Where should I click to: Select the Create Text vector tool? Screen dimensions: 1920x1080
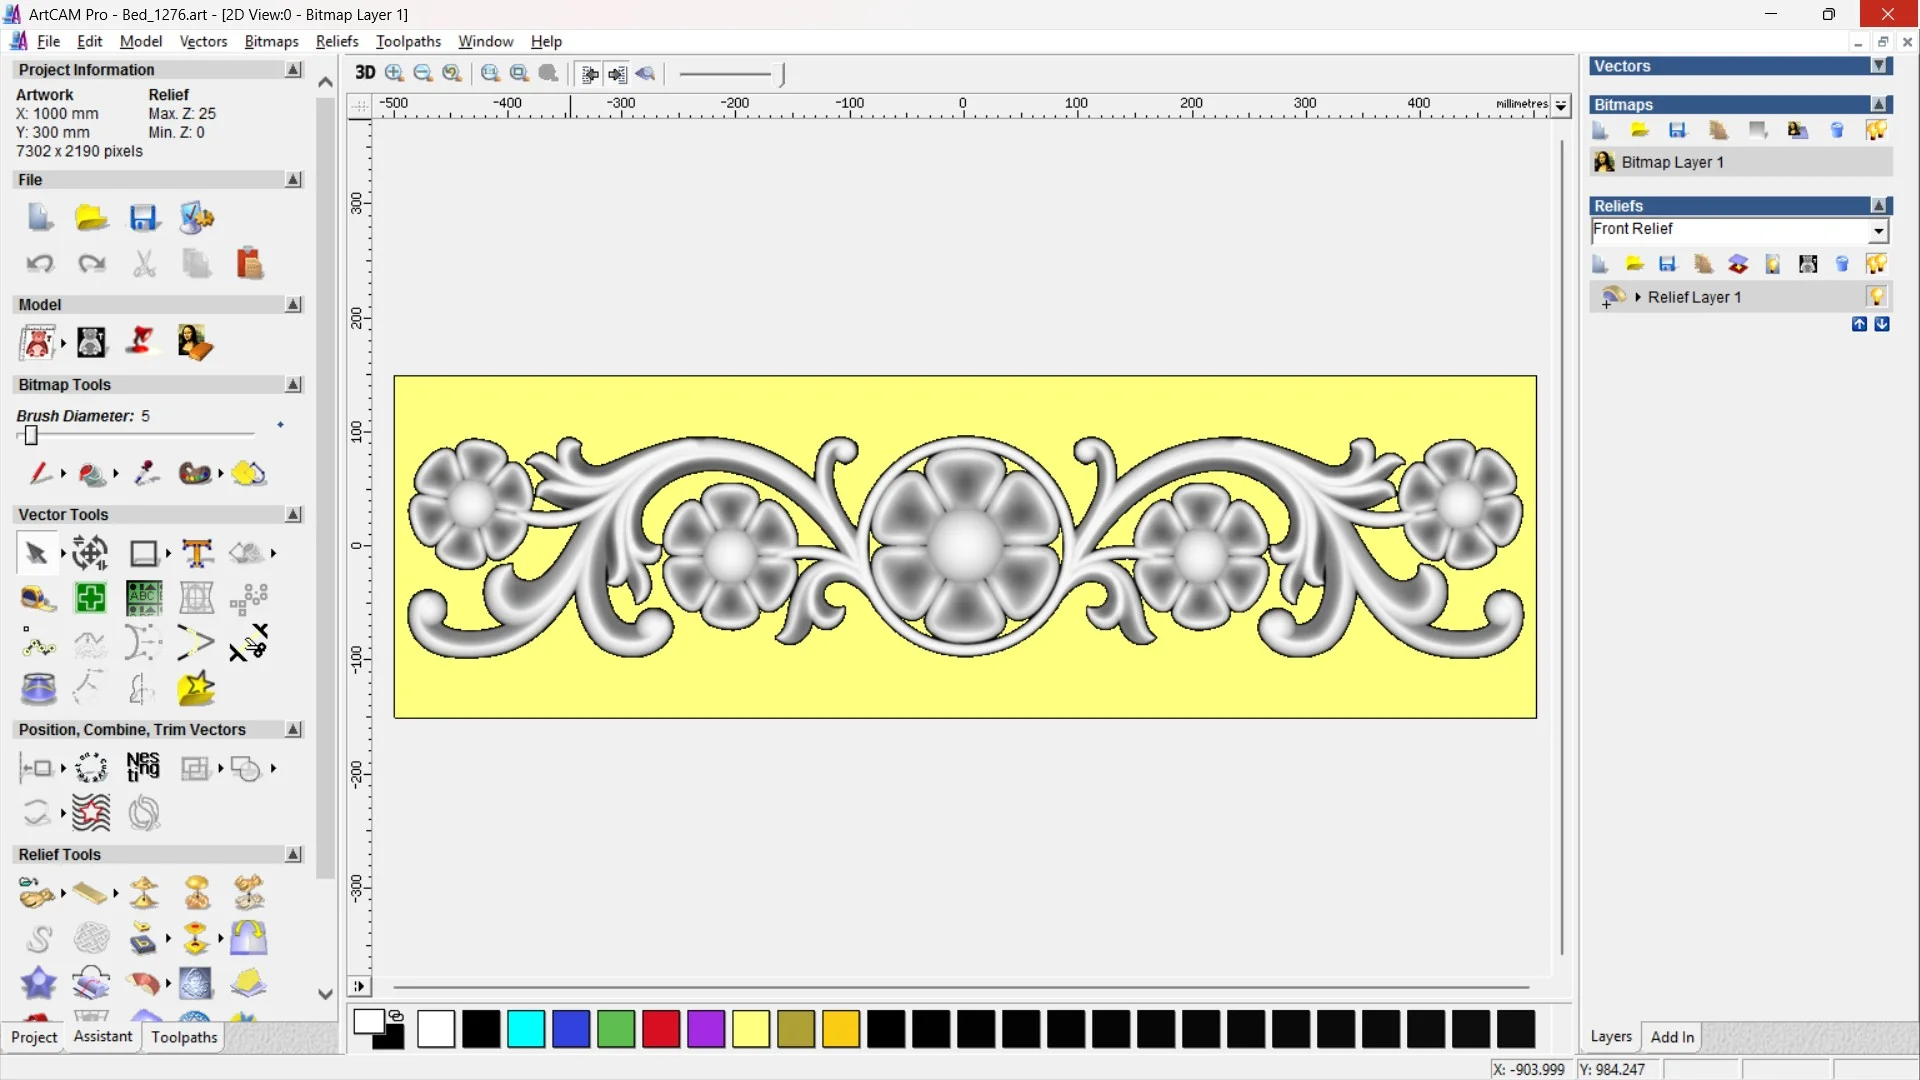[x=197, y=553]
